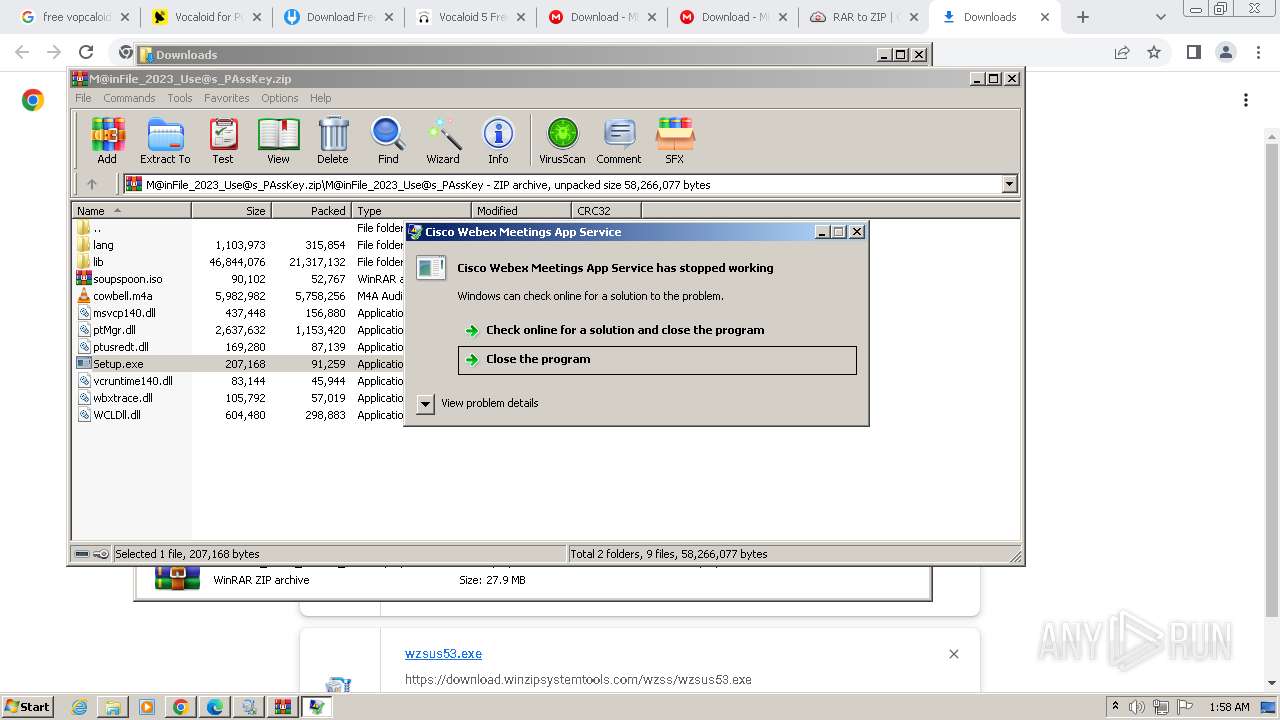Screen dimensions: 1280x720
Task: Reload the Chrome page
Action: (x=86, y=53)
